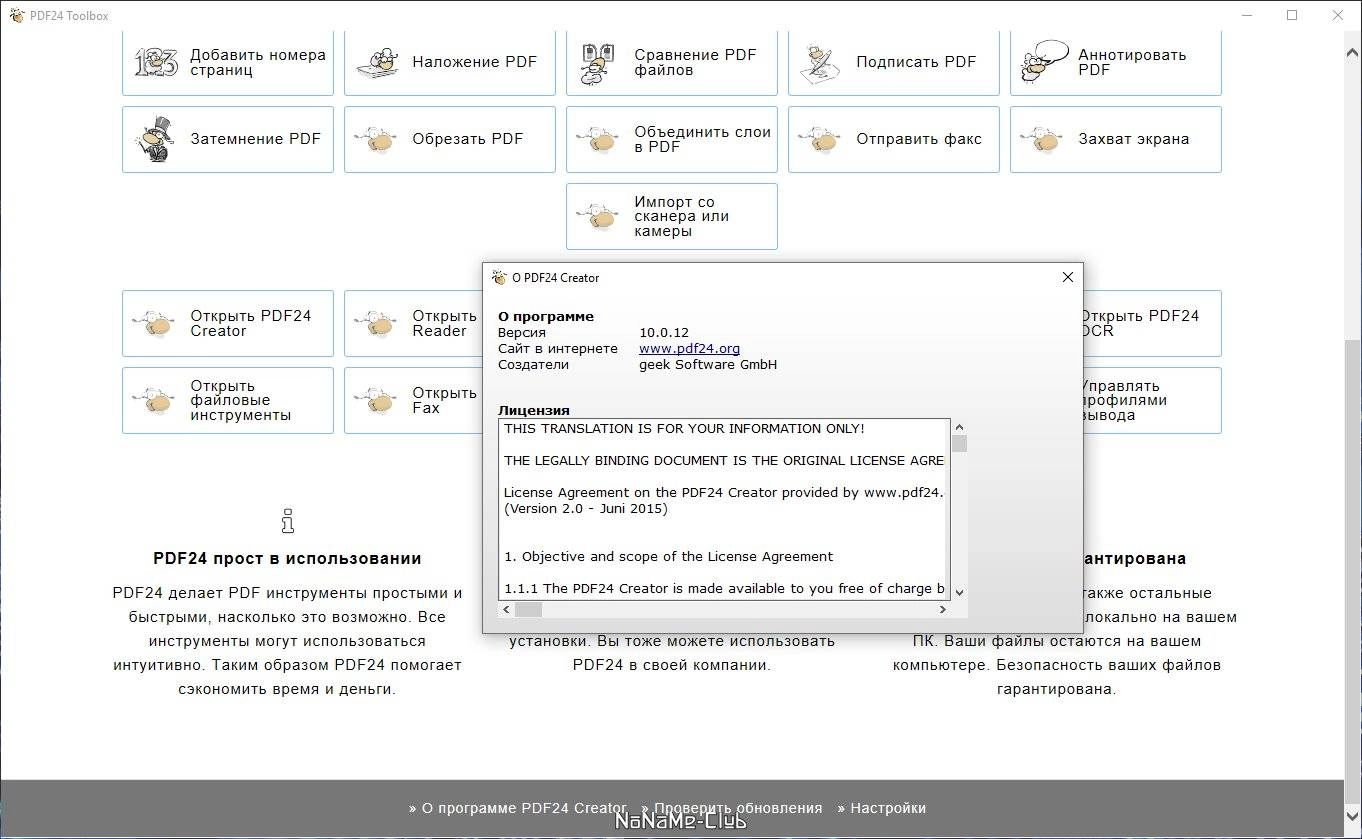
Task: Open the 'Открыть PDF24 OCR' tile
Action: (x=1152, y=323)
